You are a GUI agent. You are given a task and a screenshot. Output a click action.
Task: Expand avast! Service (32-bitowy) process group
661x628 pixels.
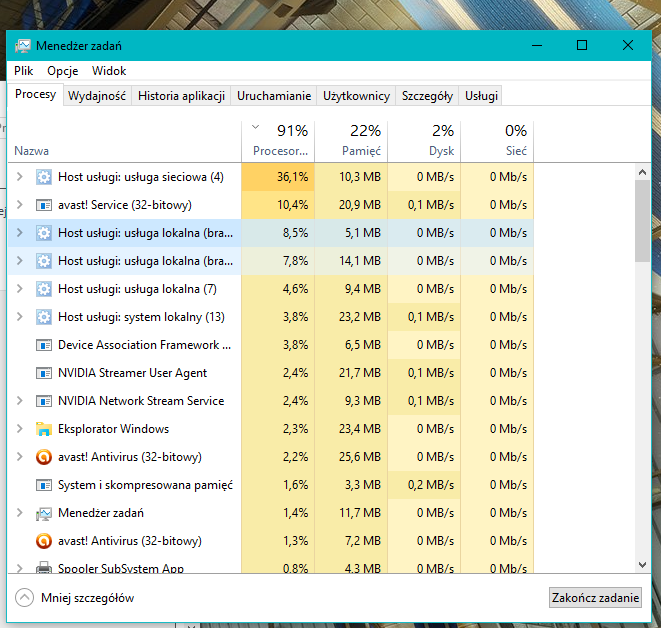(x=19, y=205)
